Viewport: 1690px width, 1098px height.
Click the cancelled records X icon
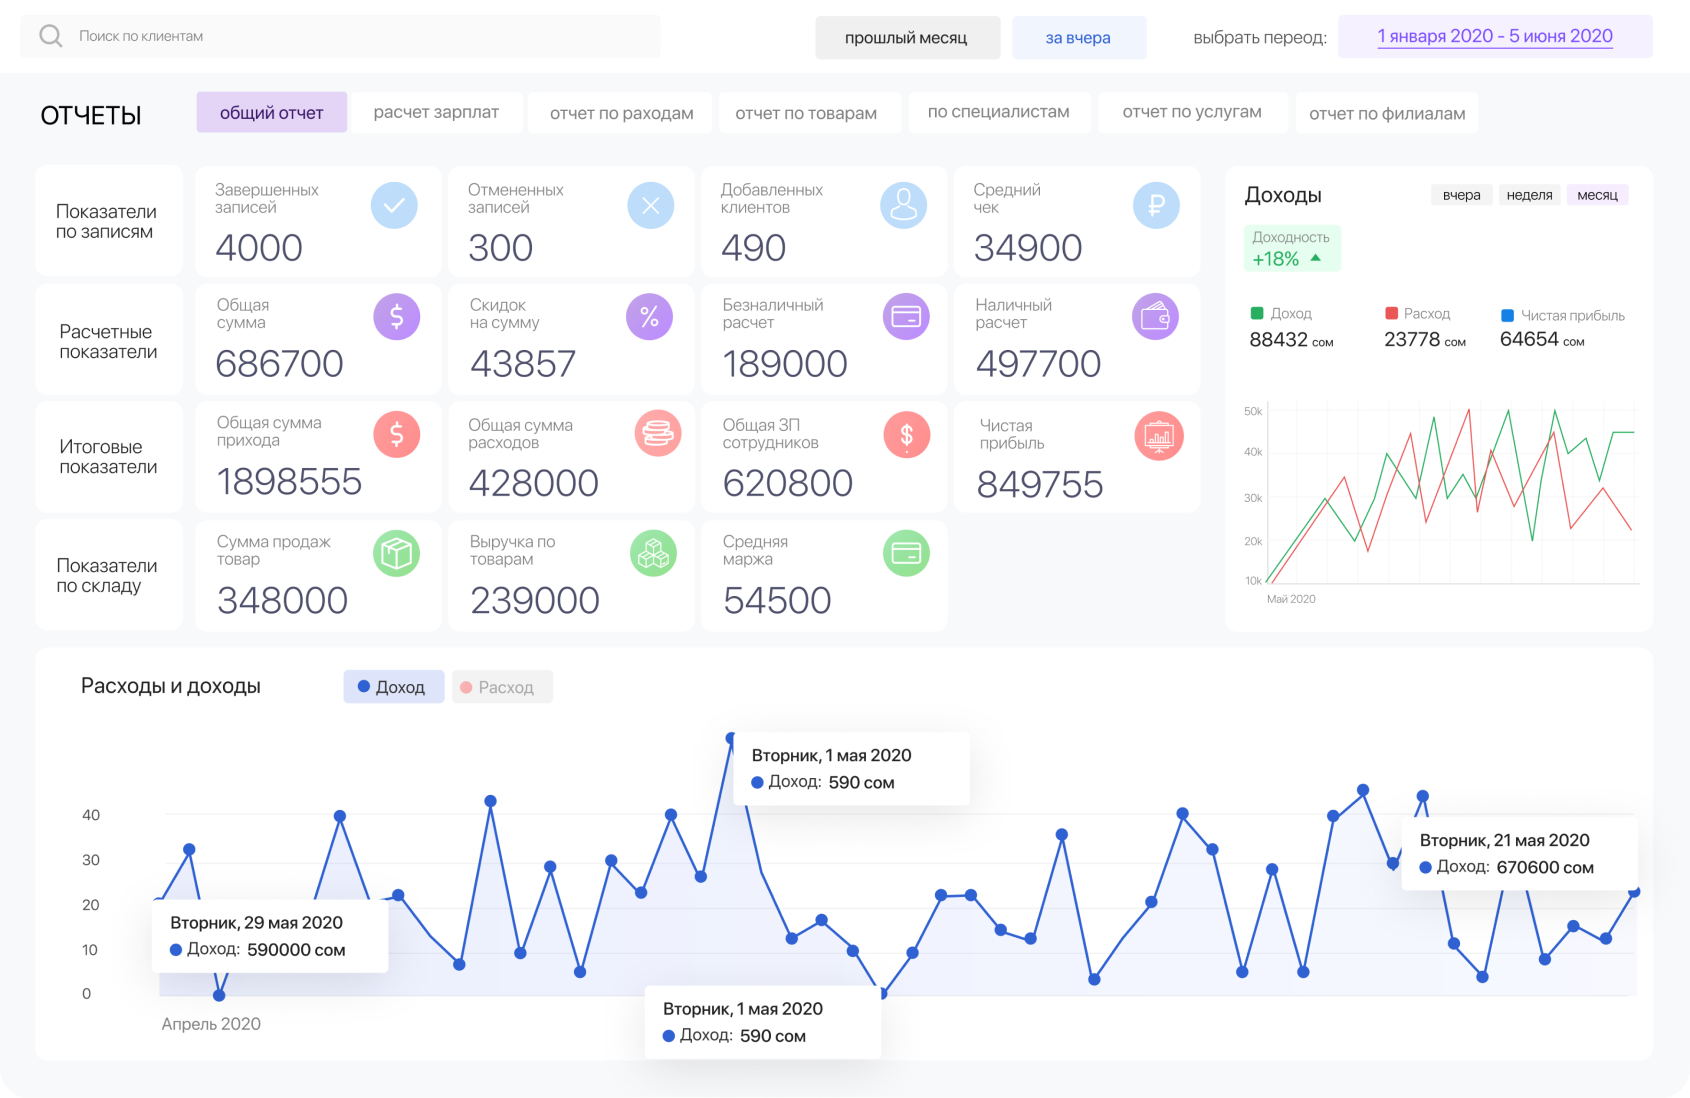(650, 206)
